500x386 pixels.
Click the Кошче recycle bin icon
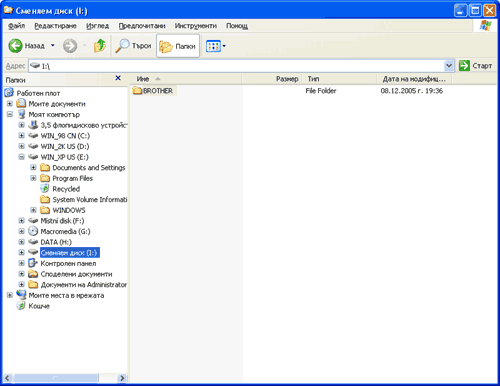21,306
